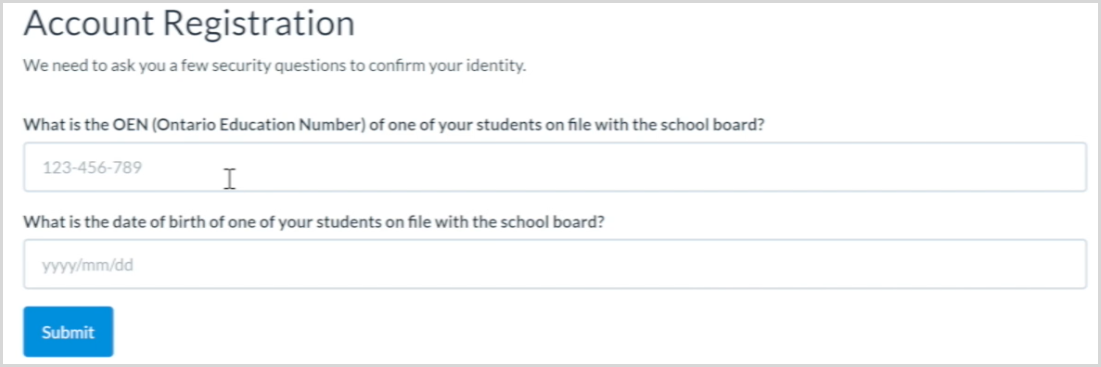Click the middle of the OEN text box
The width and height of the screenshot is (1101, 367).
[555, 167]
